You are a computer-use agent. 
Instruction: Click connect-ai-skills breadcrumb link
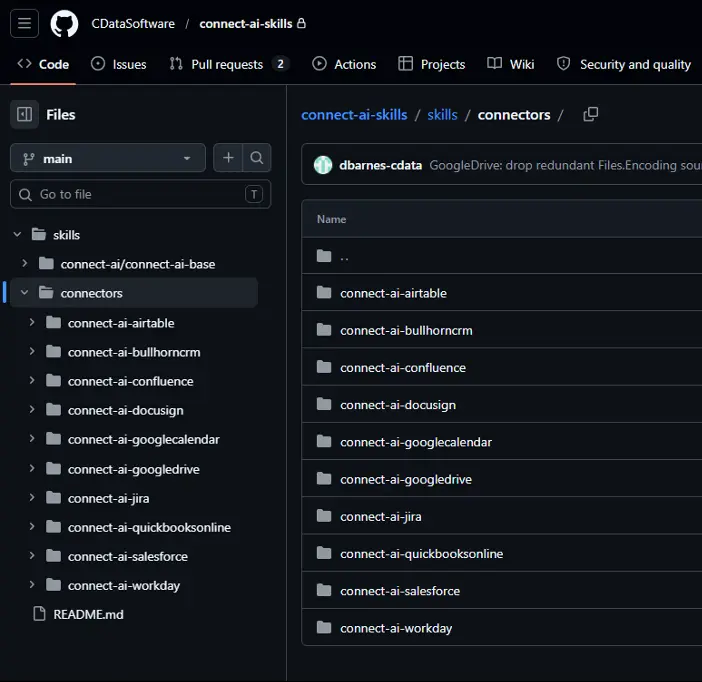[354, 115]
